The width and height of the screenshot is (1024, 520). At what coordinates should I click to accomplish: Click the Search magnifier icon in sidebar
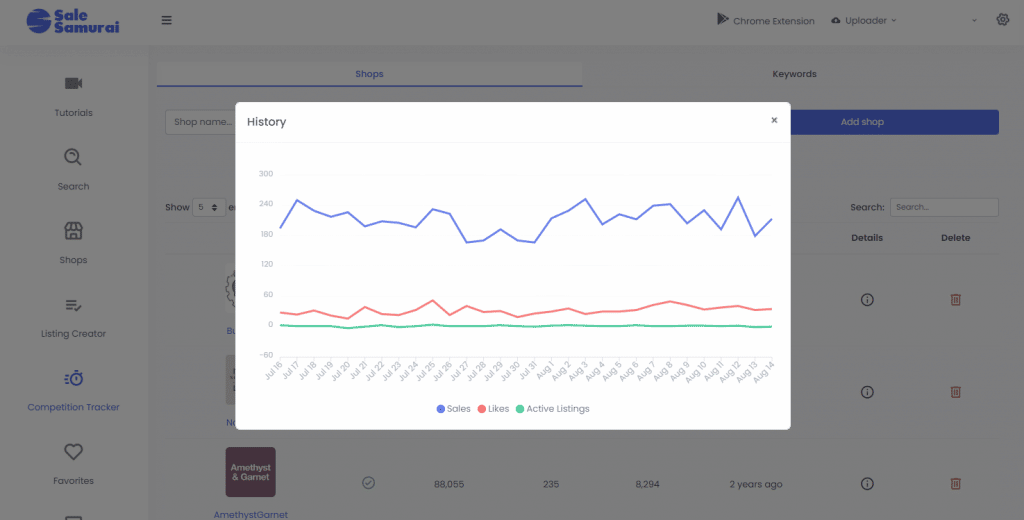pos(72,157)
